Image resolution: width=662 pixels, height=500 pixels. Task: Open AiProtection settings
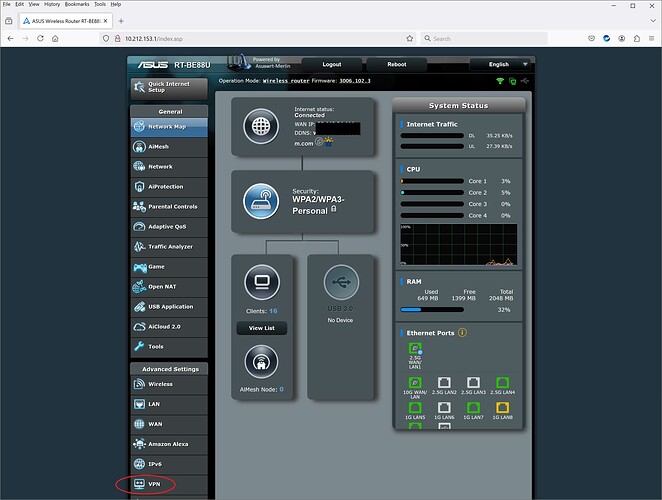[169, 186]
